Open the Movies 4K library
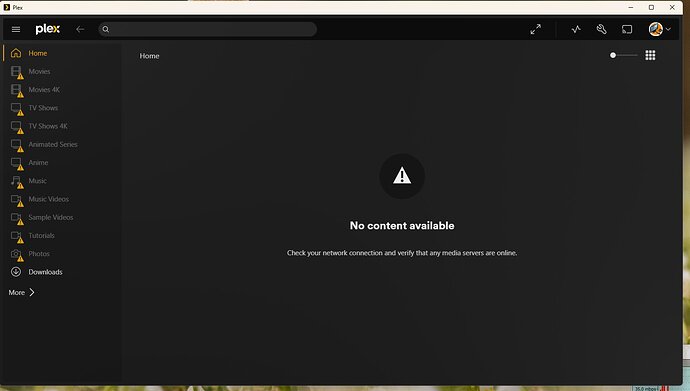The width and height of the screenshot is (690, 391). point(62,90)
